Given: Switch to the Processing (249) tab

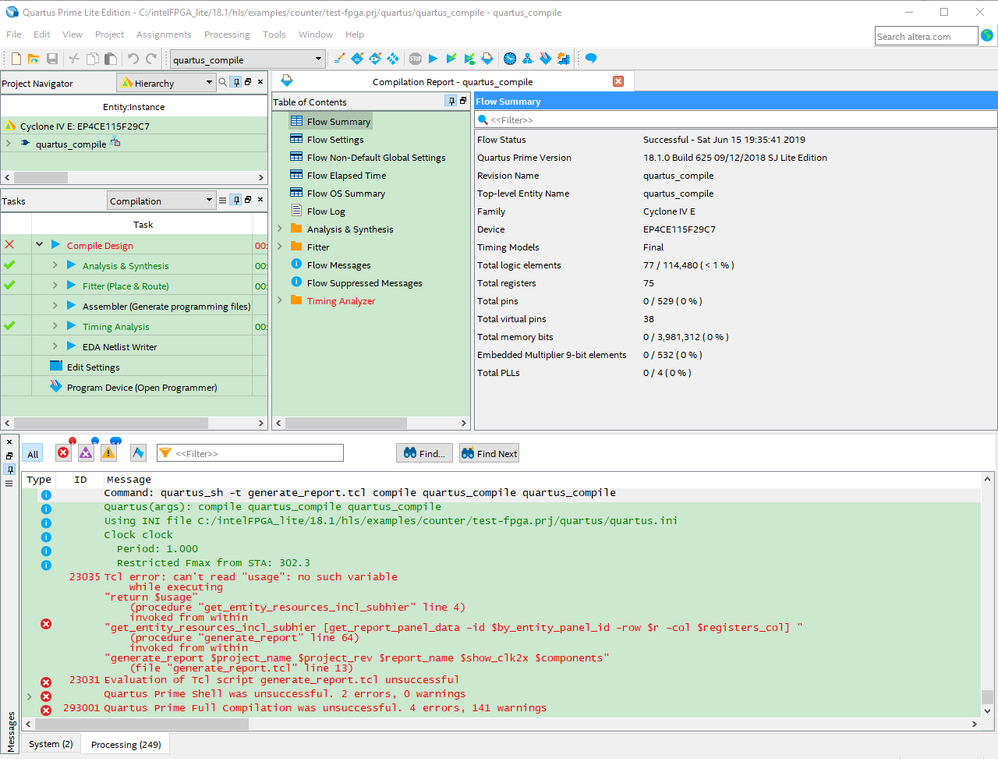Looking at the screenshot, I should click(127, 744).
